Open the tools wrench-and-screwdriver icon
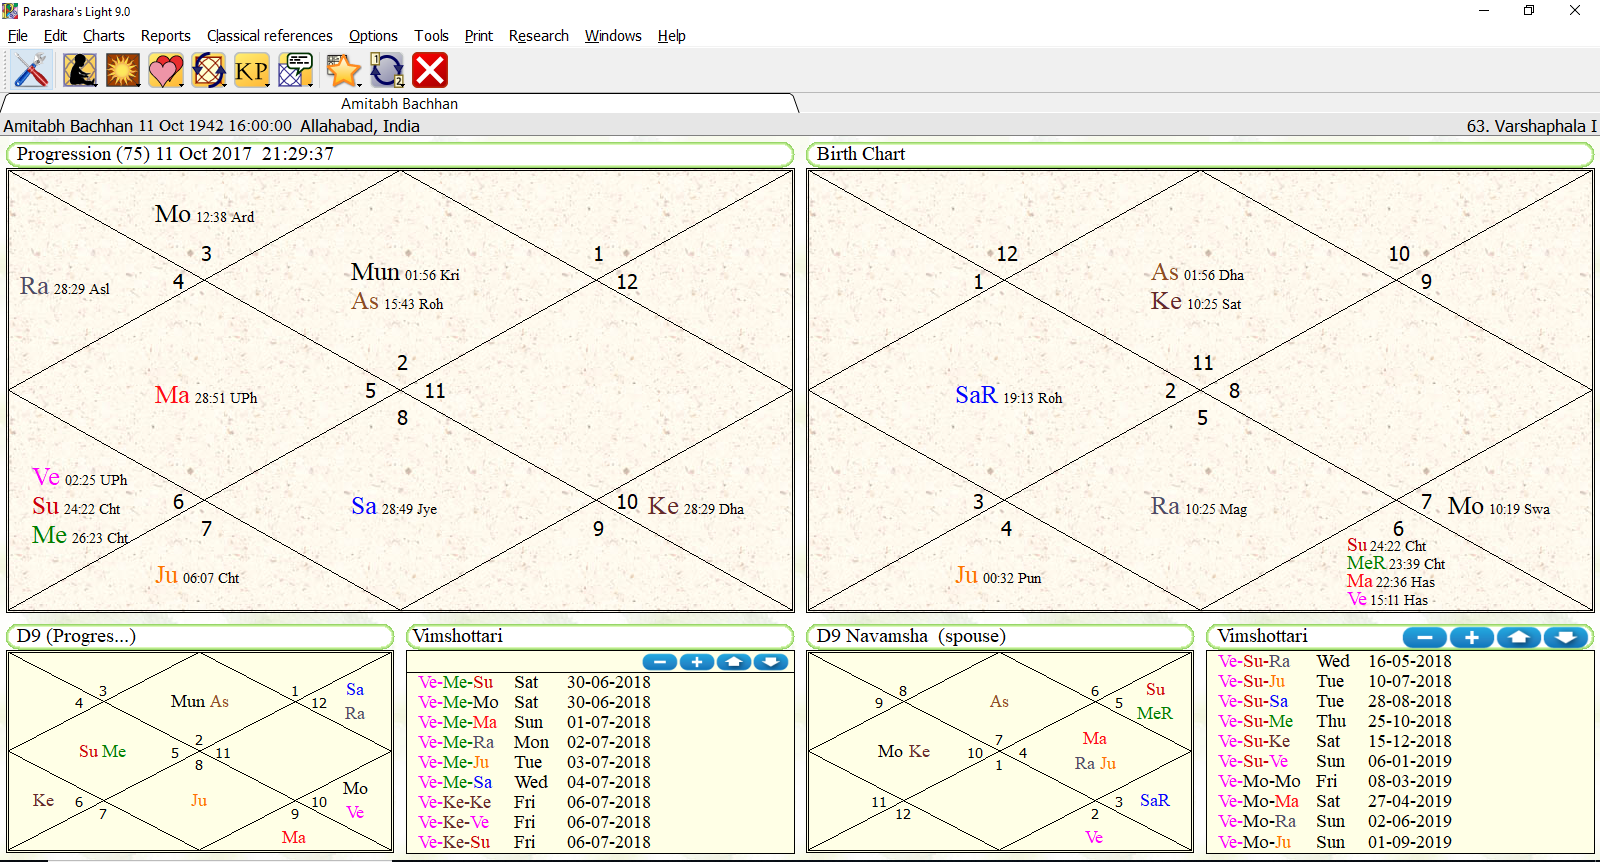Viewport: 1600px width, 862px height. [32, 71]
